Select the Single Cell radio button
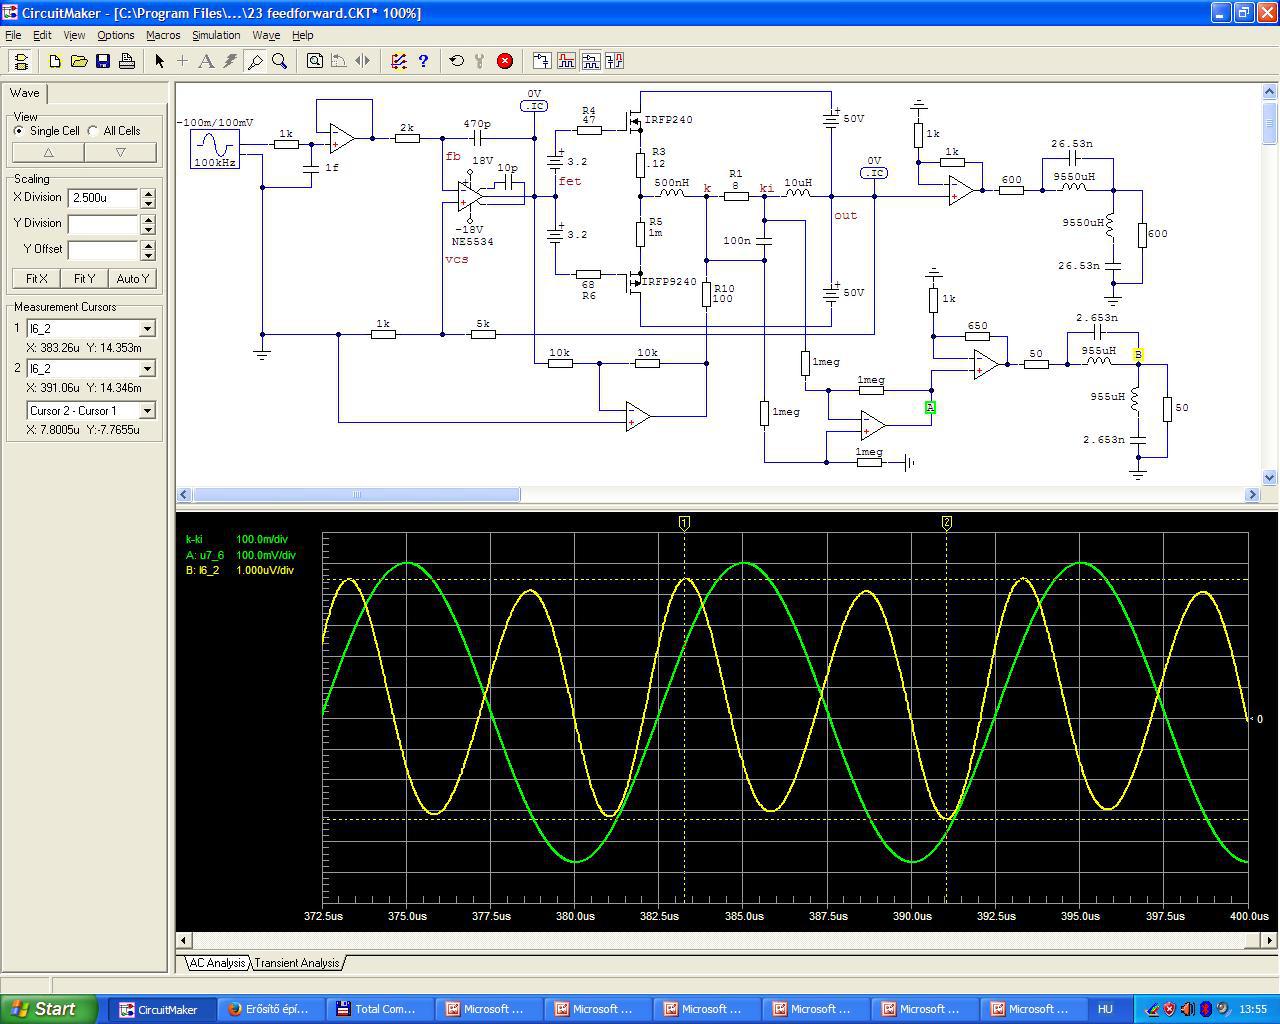Image resolution: width=1280 pixels, height=1024 pixels. (x=19, y=131)
